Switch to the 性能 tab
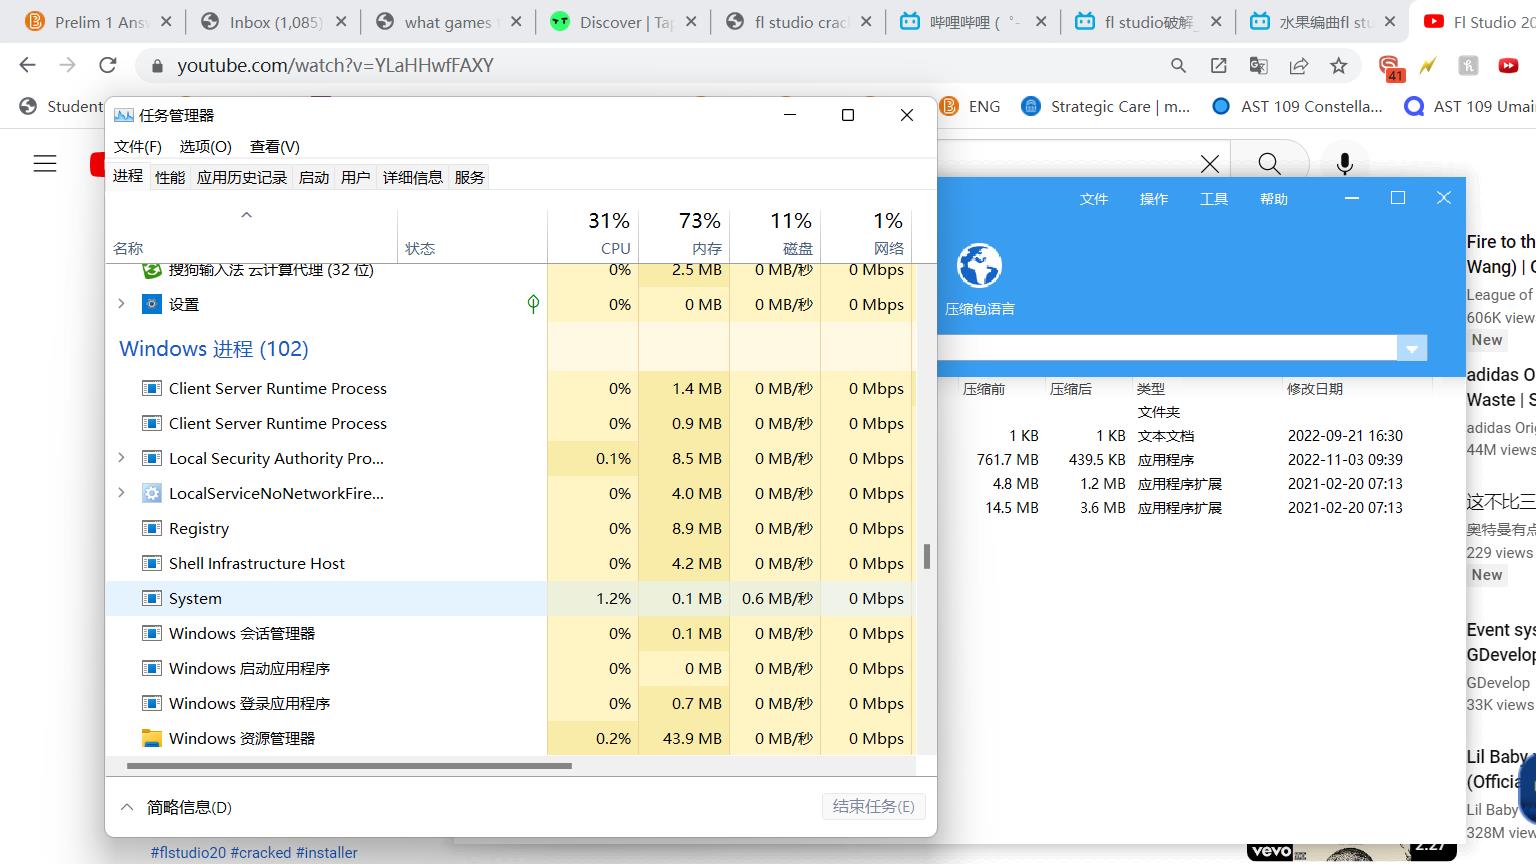 pos(170,177)
